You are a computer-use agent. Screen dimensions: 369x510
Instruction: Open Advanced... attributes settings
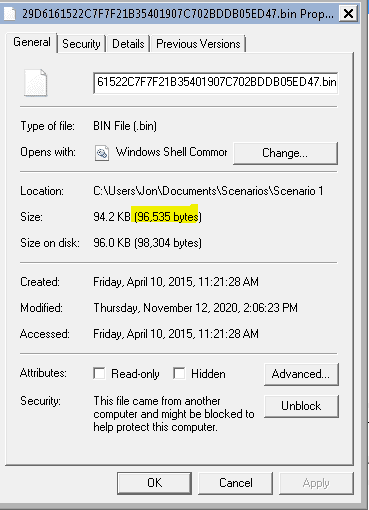point(301,374)
